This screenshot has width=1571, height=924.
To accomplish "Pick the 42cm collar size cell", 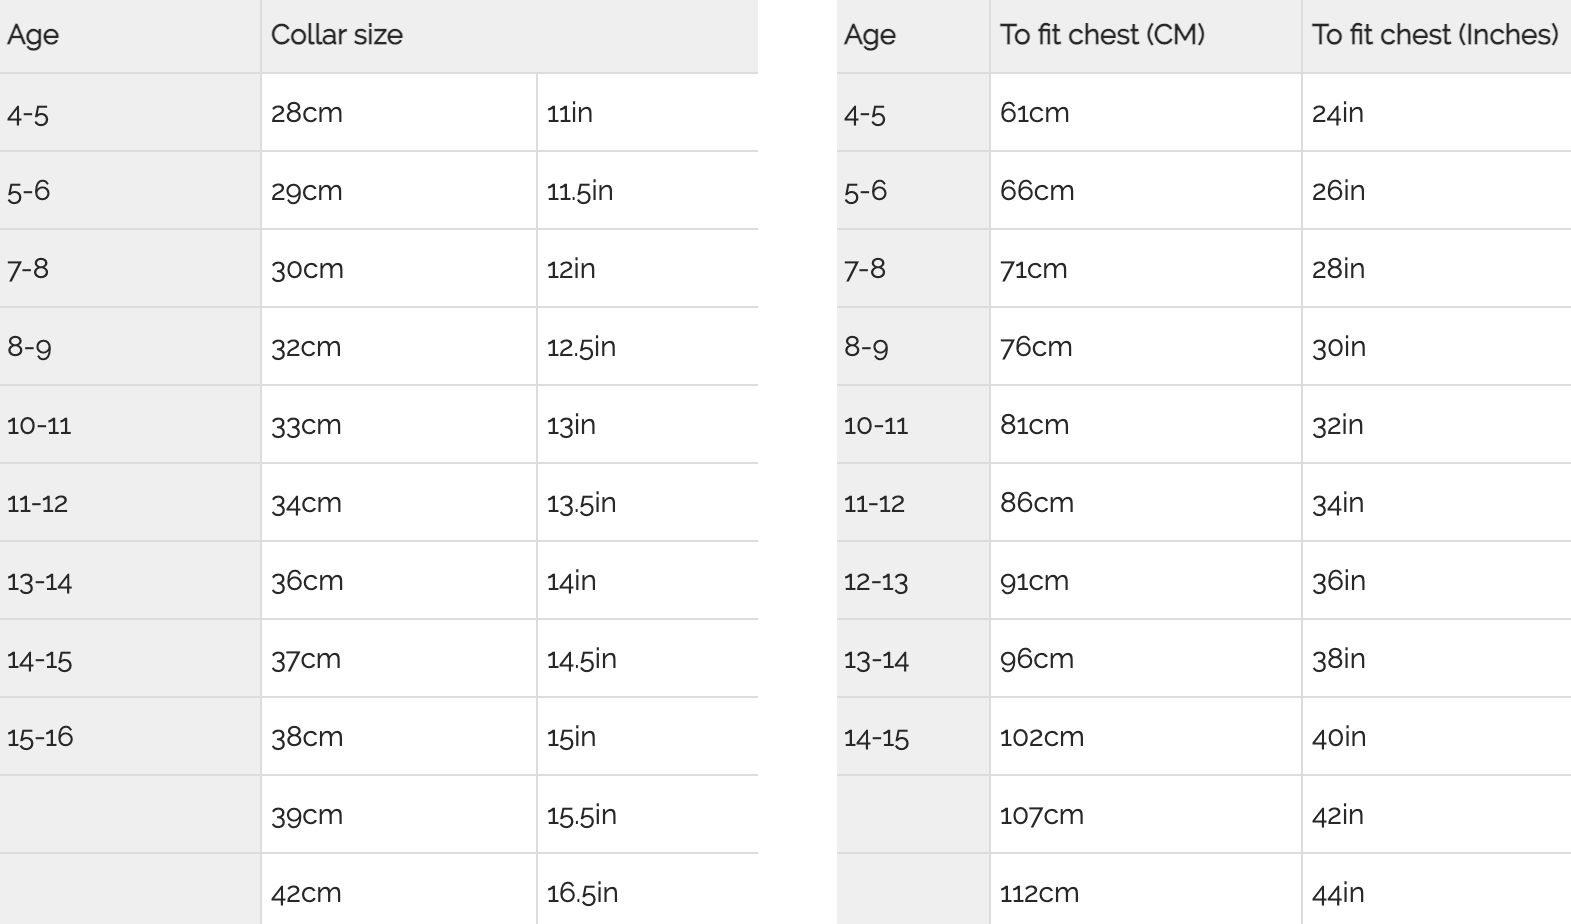I will 306,893.
